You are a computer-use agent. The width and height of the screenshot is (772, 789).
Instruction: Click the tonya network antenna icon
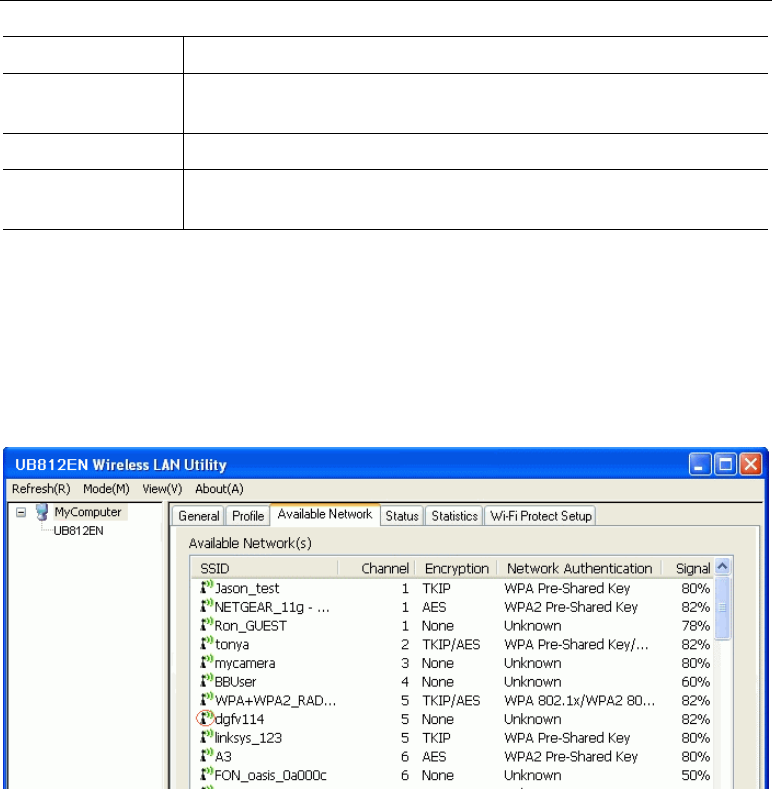(x=207, y=643)
